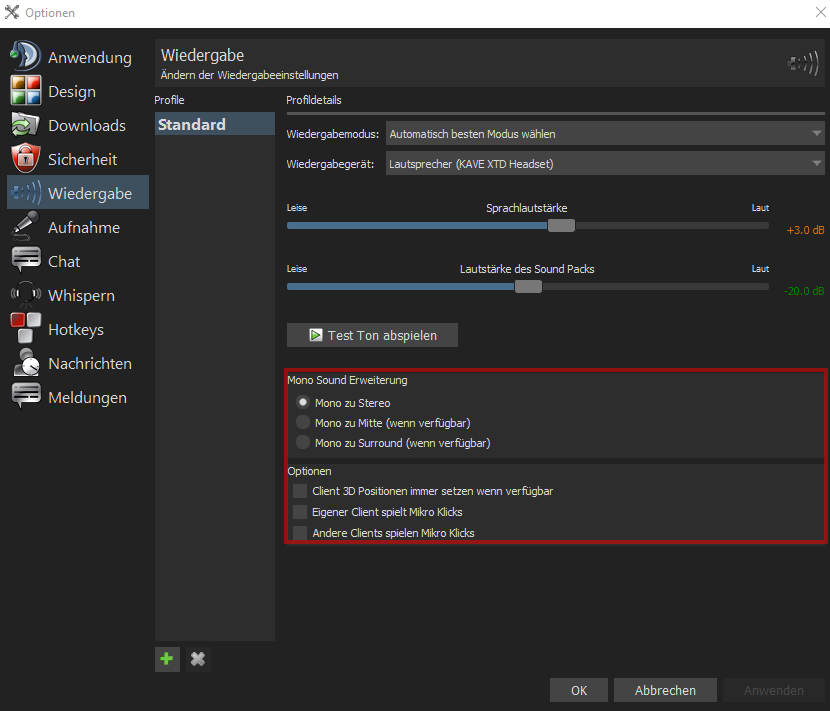Image resolution: width=830 pixels, height=711 pixels.
Task: Click the Whispern headset icon
Action: [x=25, y=294]
